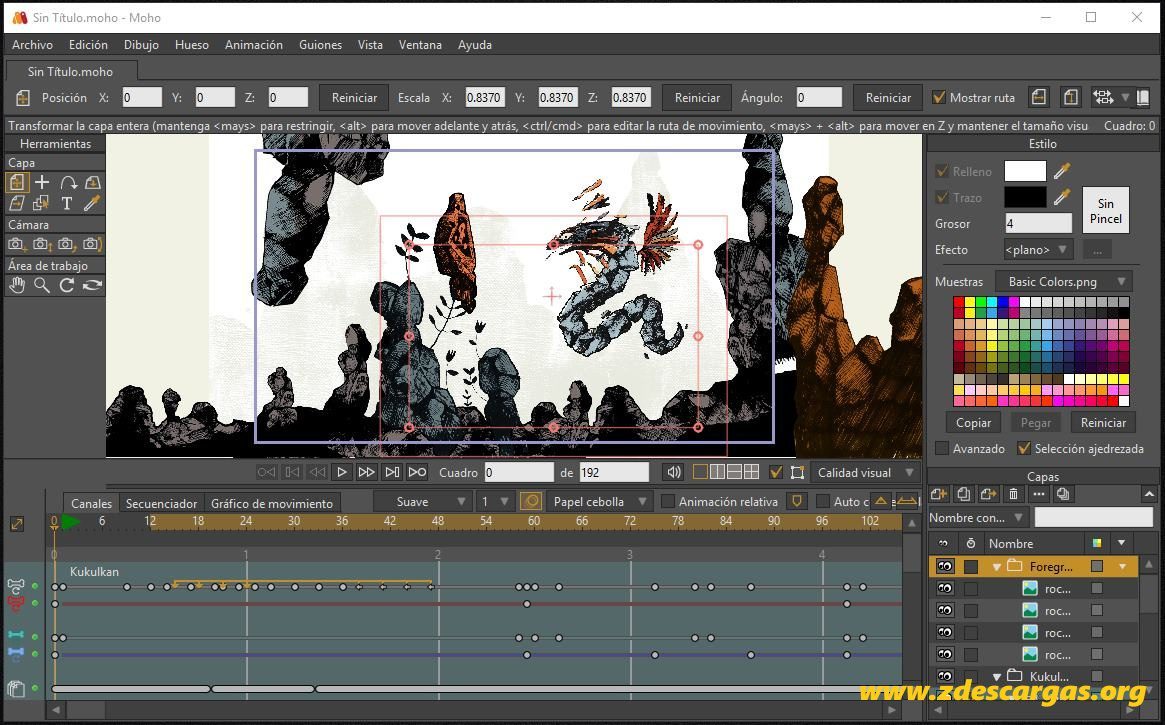Pick the Eyedropper tool under Capa
1165x725 pixels.
(x=92, y=204)
